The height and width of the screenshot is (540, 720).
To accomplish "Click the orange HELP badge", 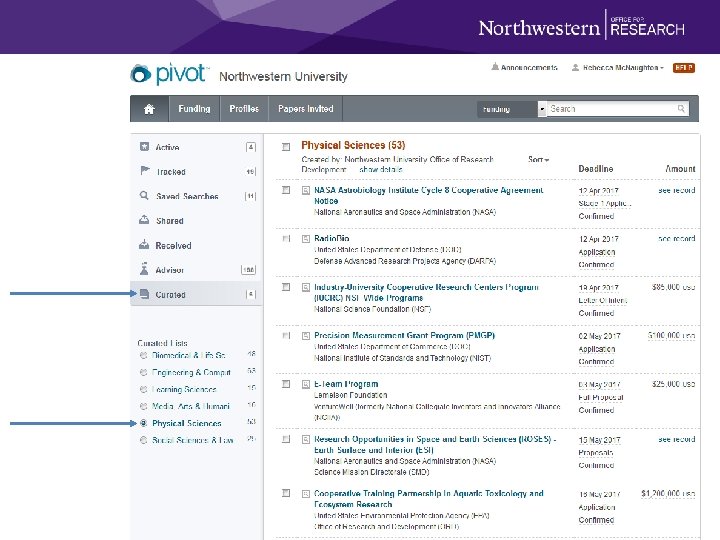I will pyautogui.click(x=684, y=68).
